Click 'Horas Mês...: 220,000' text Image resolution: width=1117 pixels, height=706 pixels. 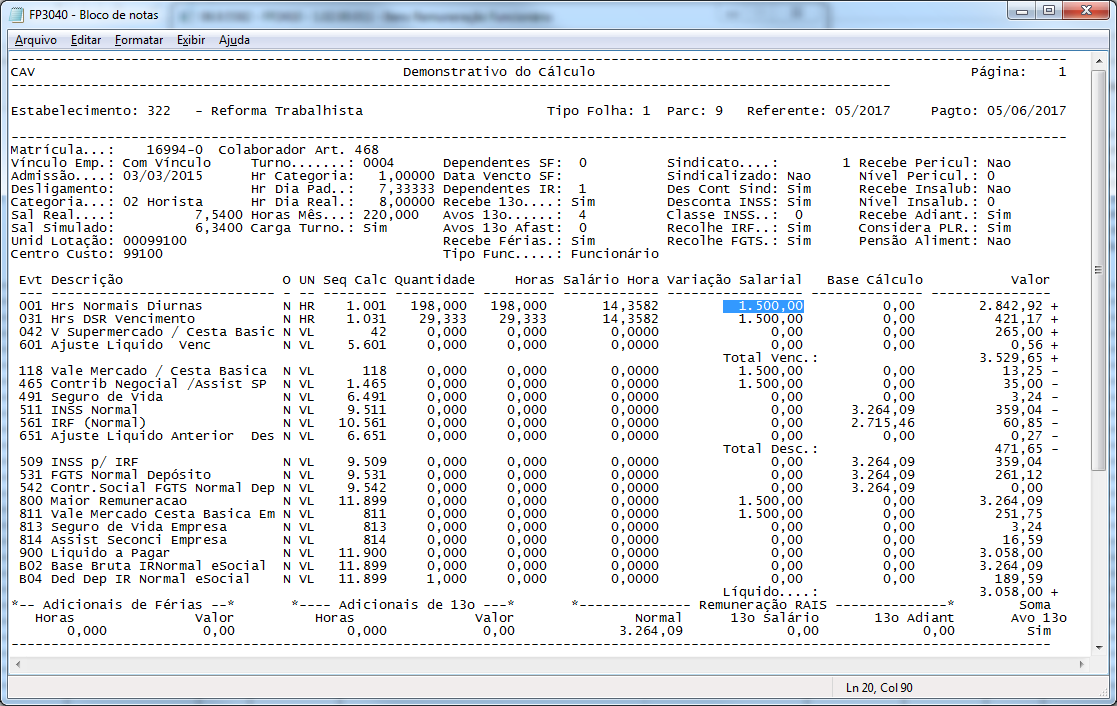tap(335, 215)
